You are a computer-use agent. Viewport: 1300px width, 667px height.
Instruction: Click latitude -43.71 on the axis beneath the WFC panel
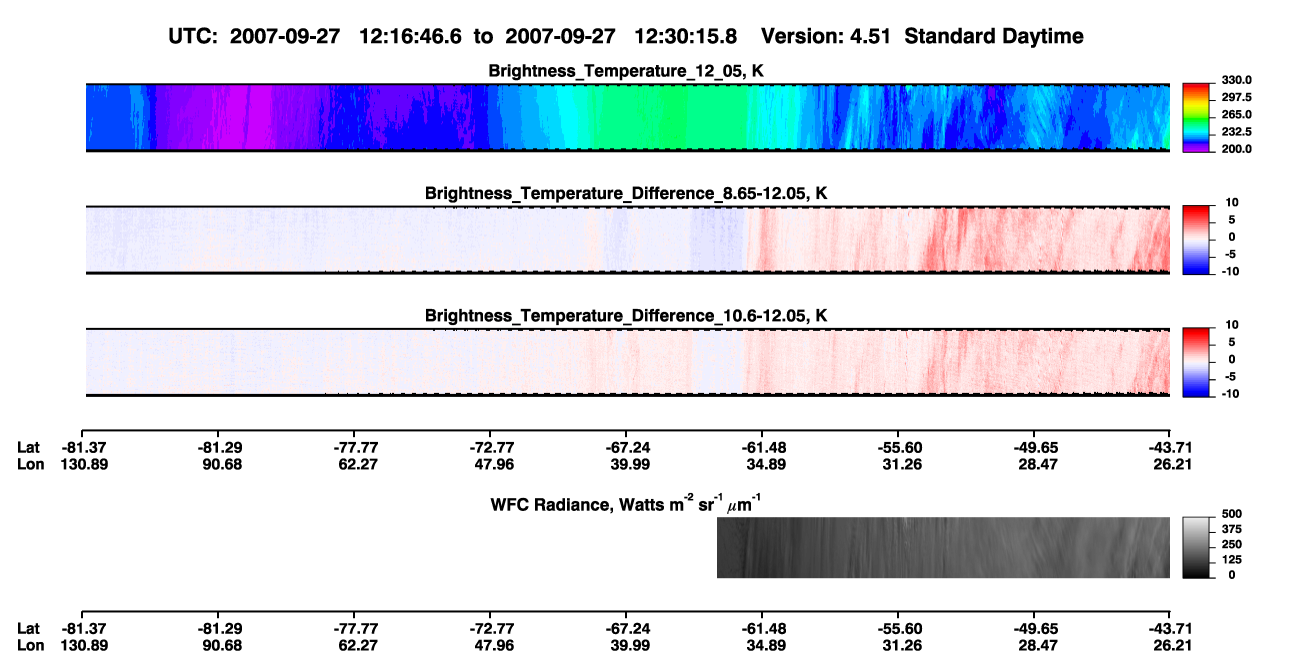click(1169, 629)
